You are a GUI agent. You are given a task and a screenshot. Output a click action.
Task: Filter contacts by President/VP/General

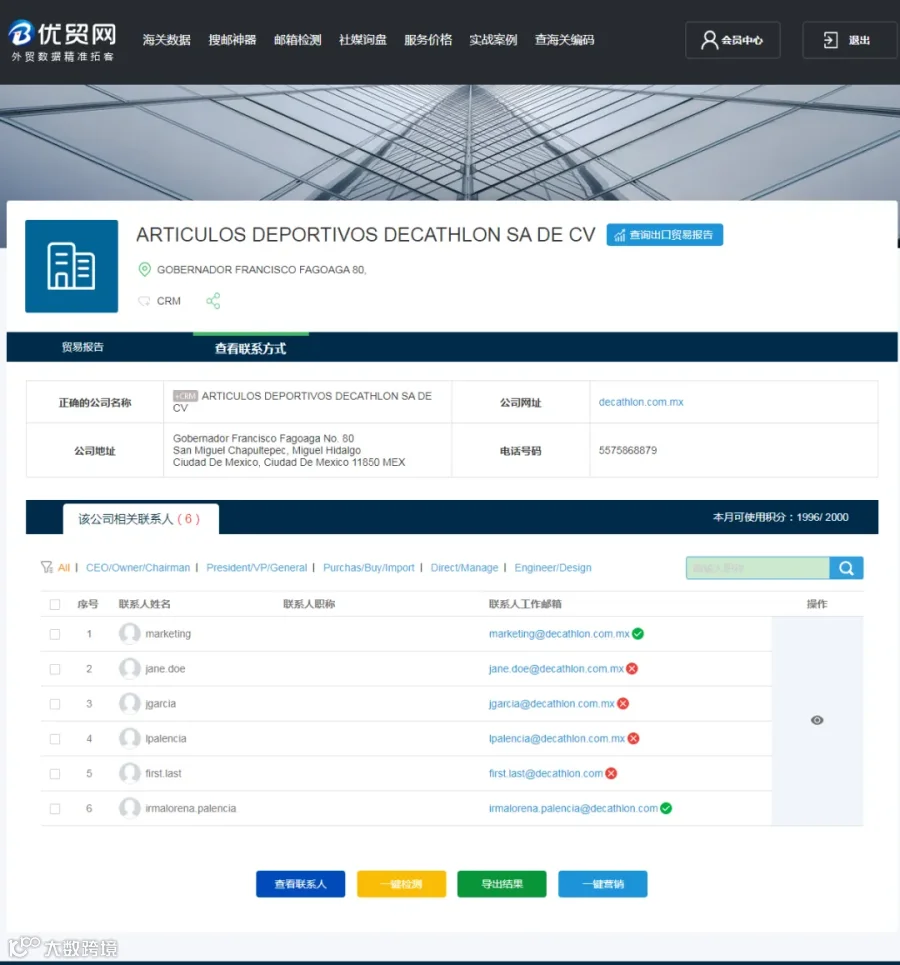(x=257, y=567)
